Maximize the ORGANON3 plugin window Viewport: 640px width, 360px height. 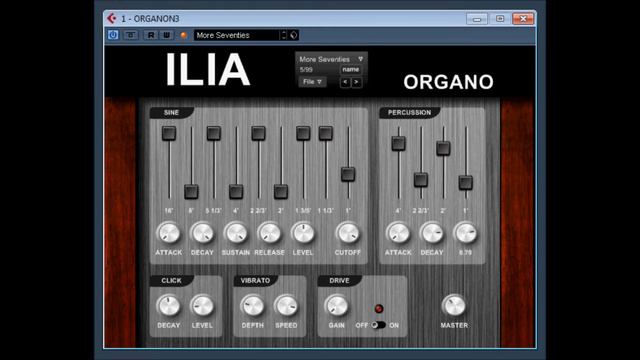click(500, 19)
